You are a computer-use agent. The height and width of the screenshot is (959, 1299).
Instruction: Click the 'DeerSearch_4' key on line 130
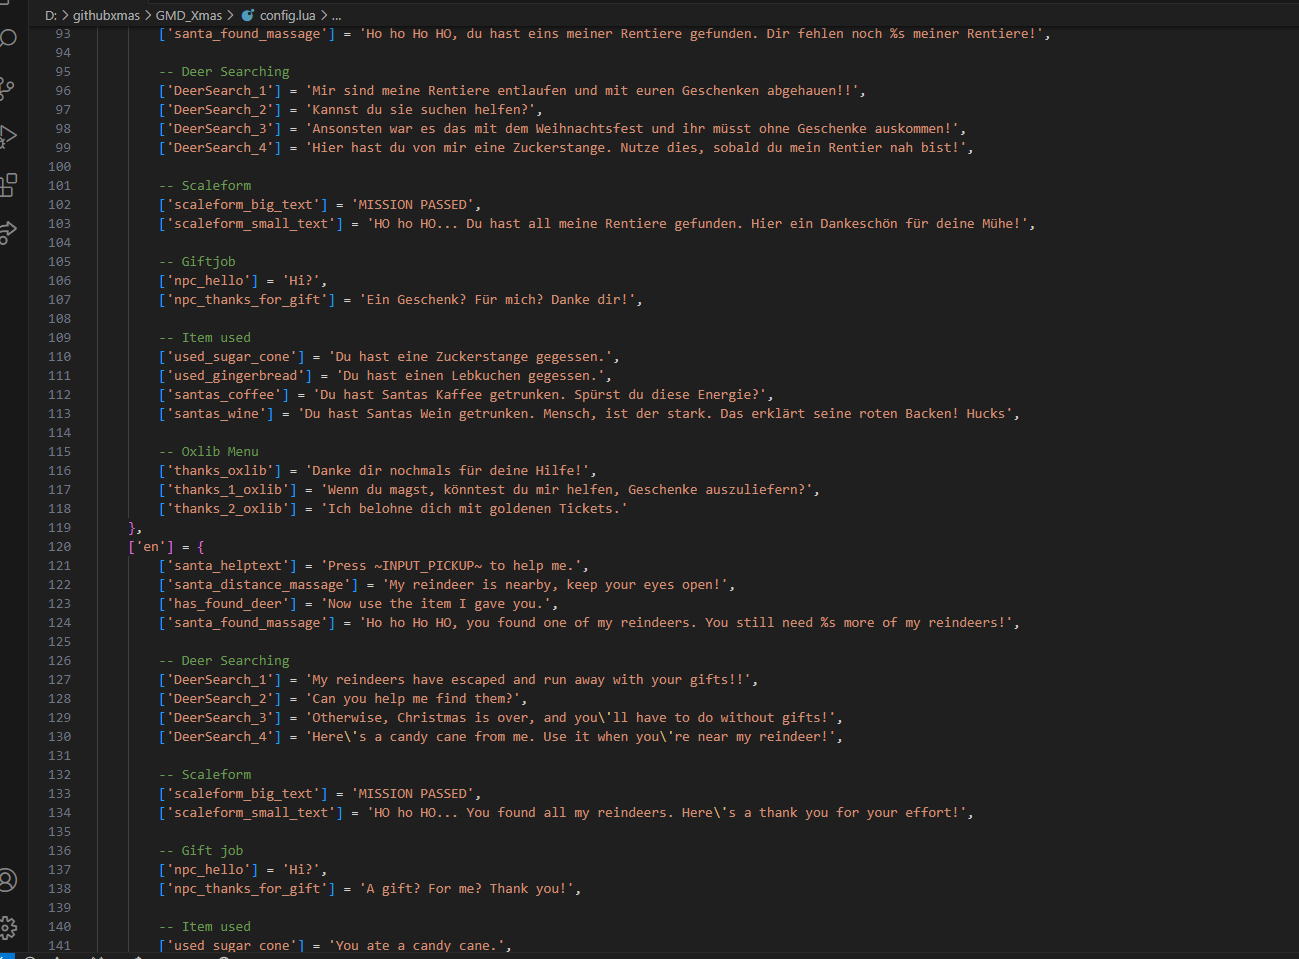[220, 737]
